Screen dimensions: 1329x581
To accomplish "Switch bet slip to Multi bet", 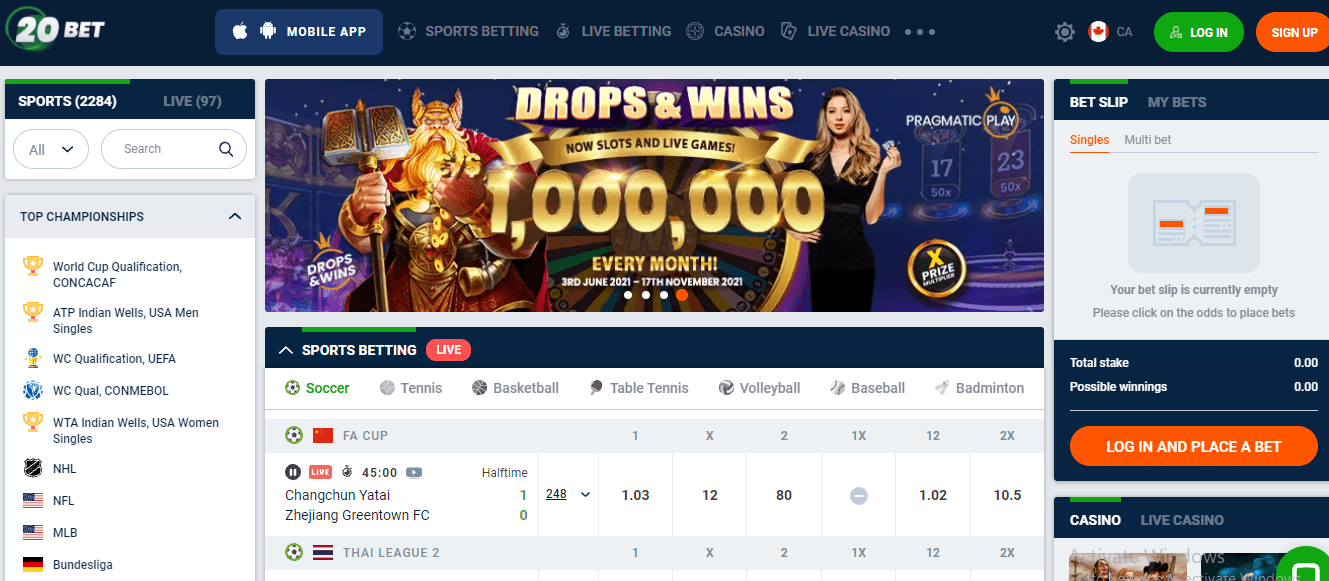I will [x=1147, y=140].
